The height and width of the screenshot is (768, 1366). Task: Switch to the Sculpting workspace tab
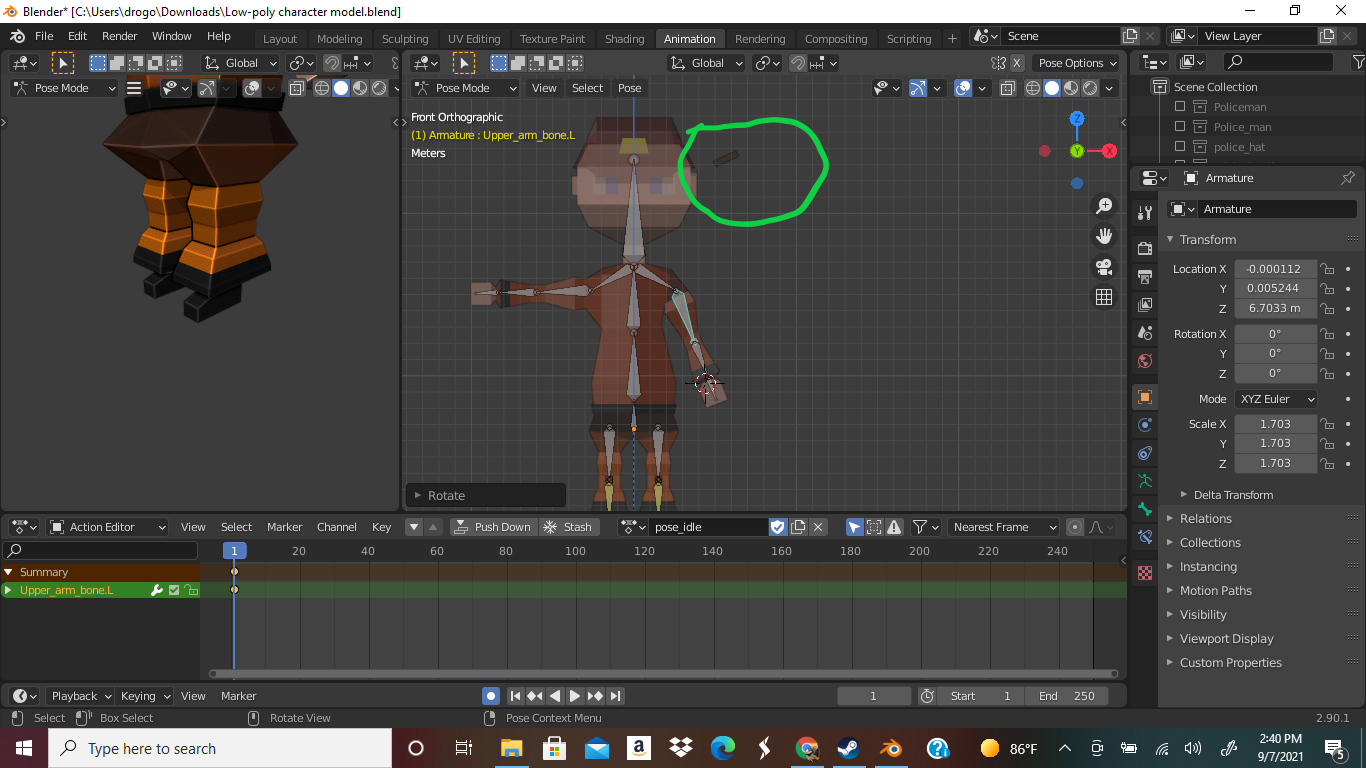pyautogui.click(x=405, y=39)
